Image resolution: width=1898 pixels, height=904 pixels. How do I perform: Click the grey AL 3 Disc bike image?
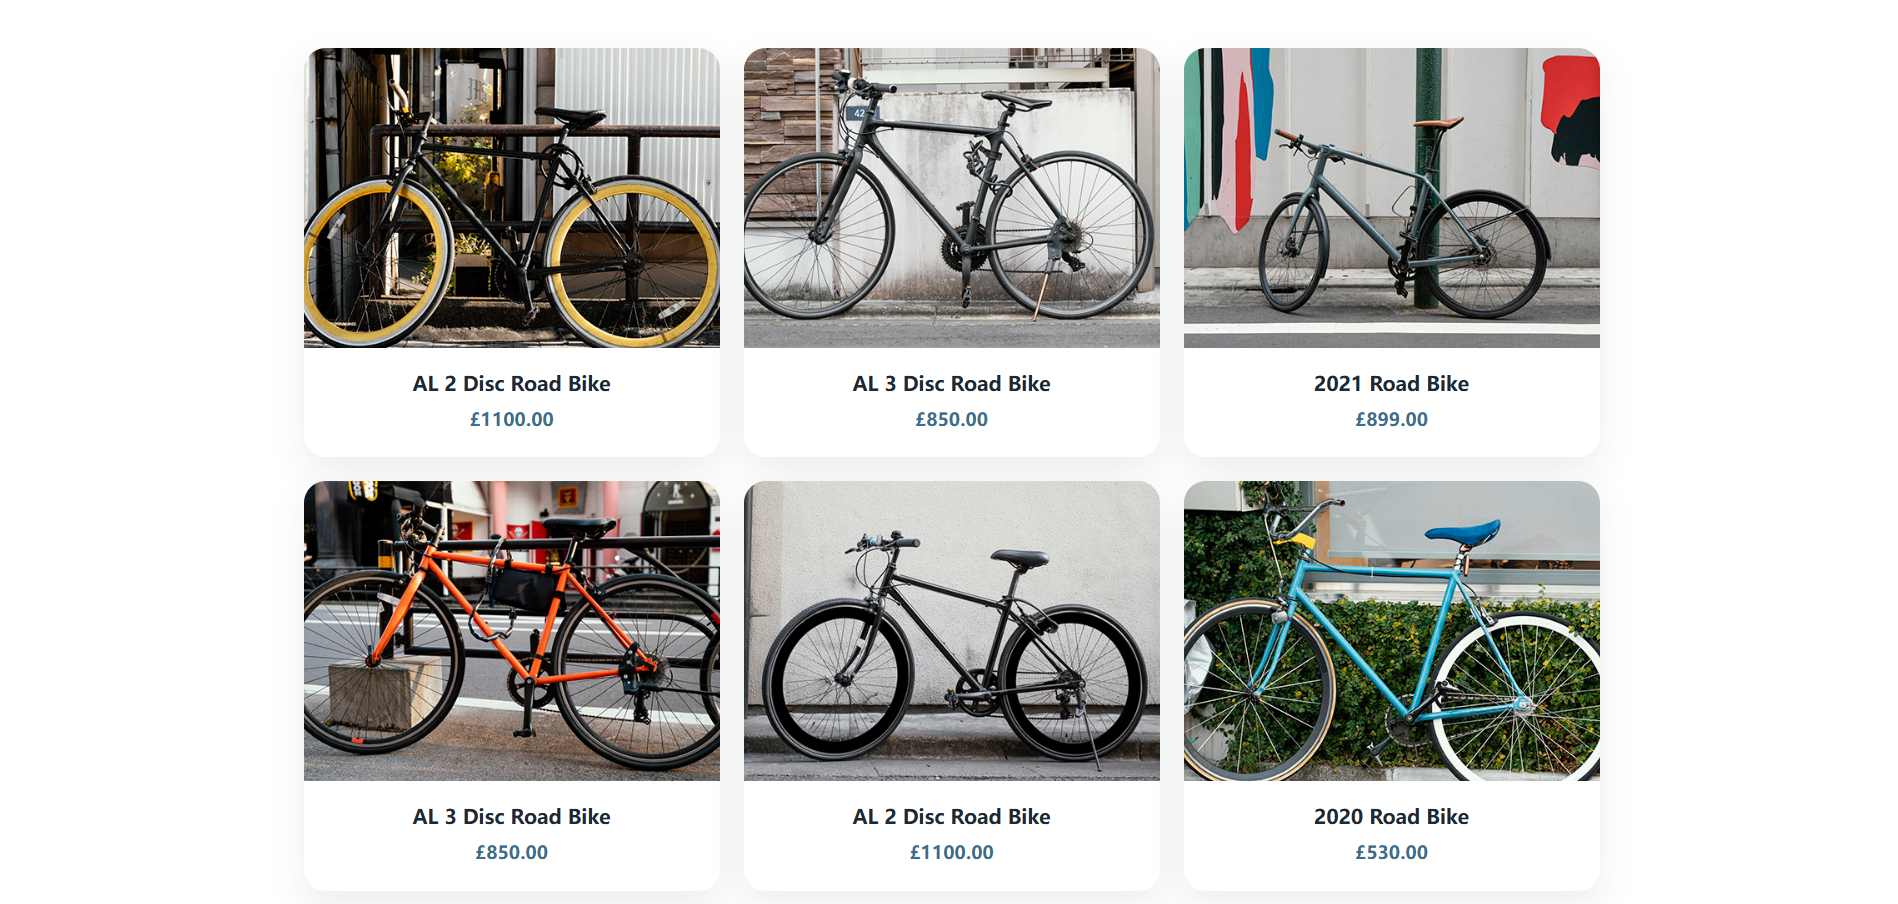pos(950,197)
